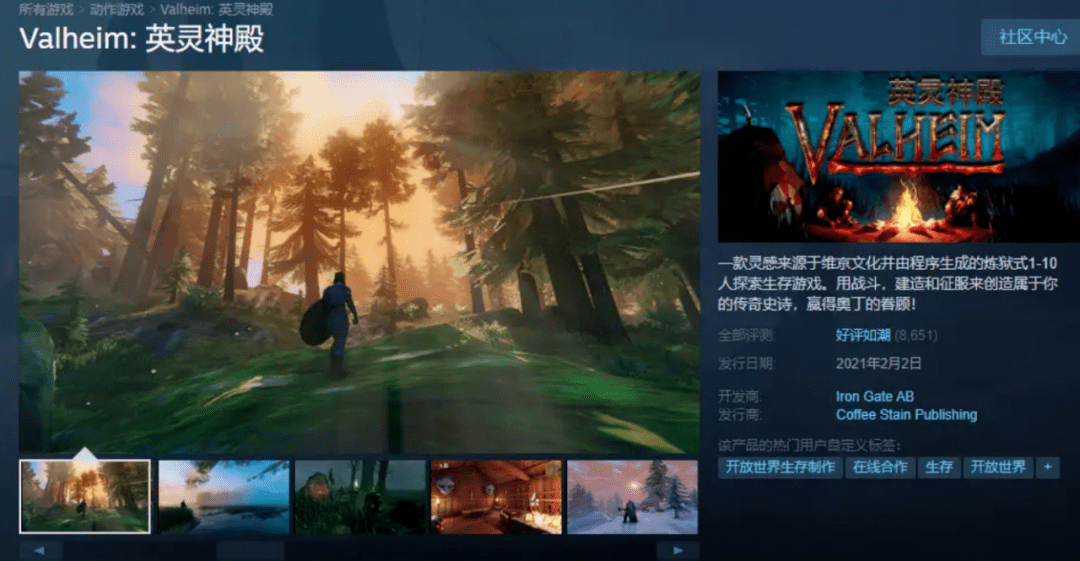
Task: Select the lake shore screenshot thumbnail
Action: pyautogui.click(x=224, y=496)
